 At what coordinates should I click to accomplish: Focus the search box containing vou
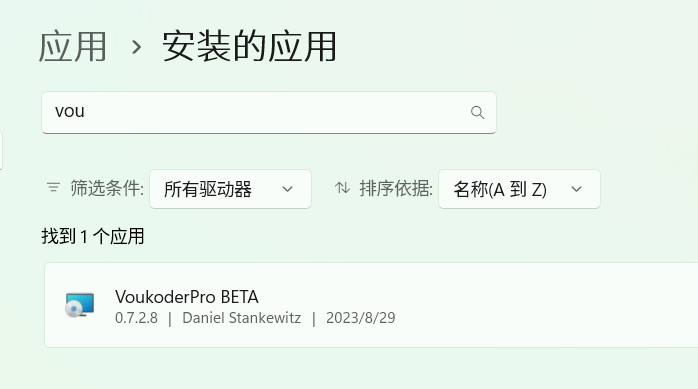269,112
